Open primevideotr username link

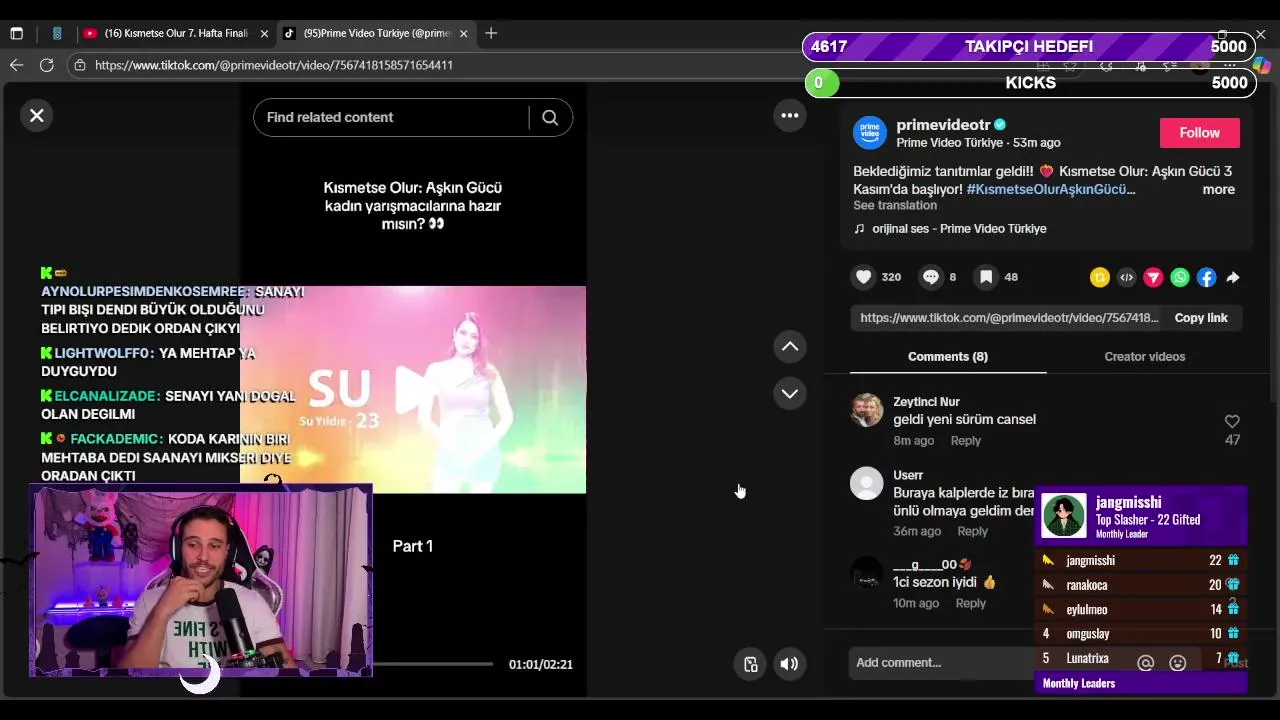[943, 125]
